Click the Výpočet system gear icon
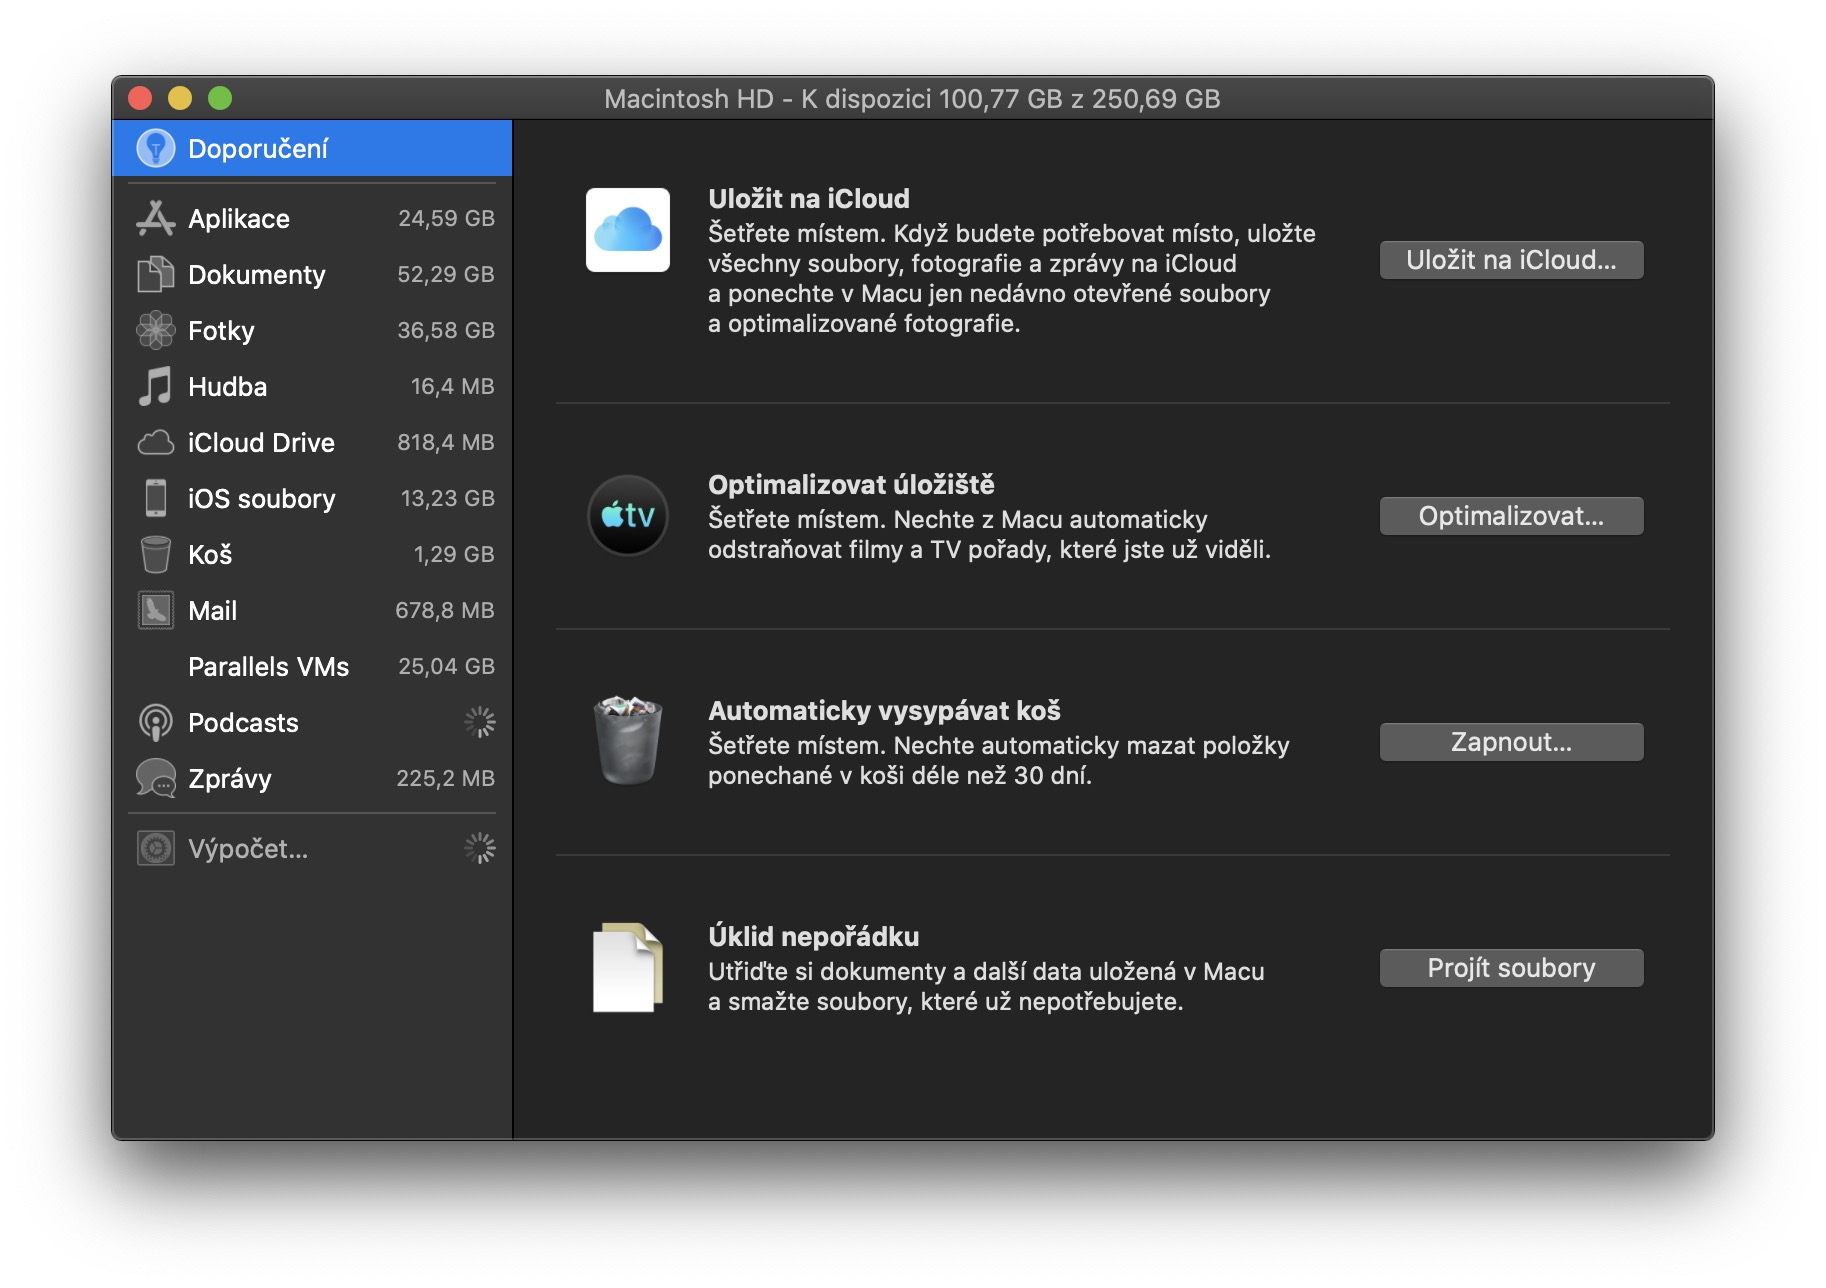The height and width of the screenshot is (1288, 1826). tap(155, 848)
